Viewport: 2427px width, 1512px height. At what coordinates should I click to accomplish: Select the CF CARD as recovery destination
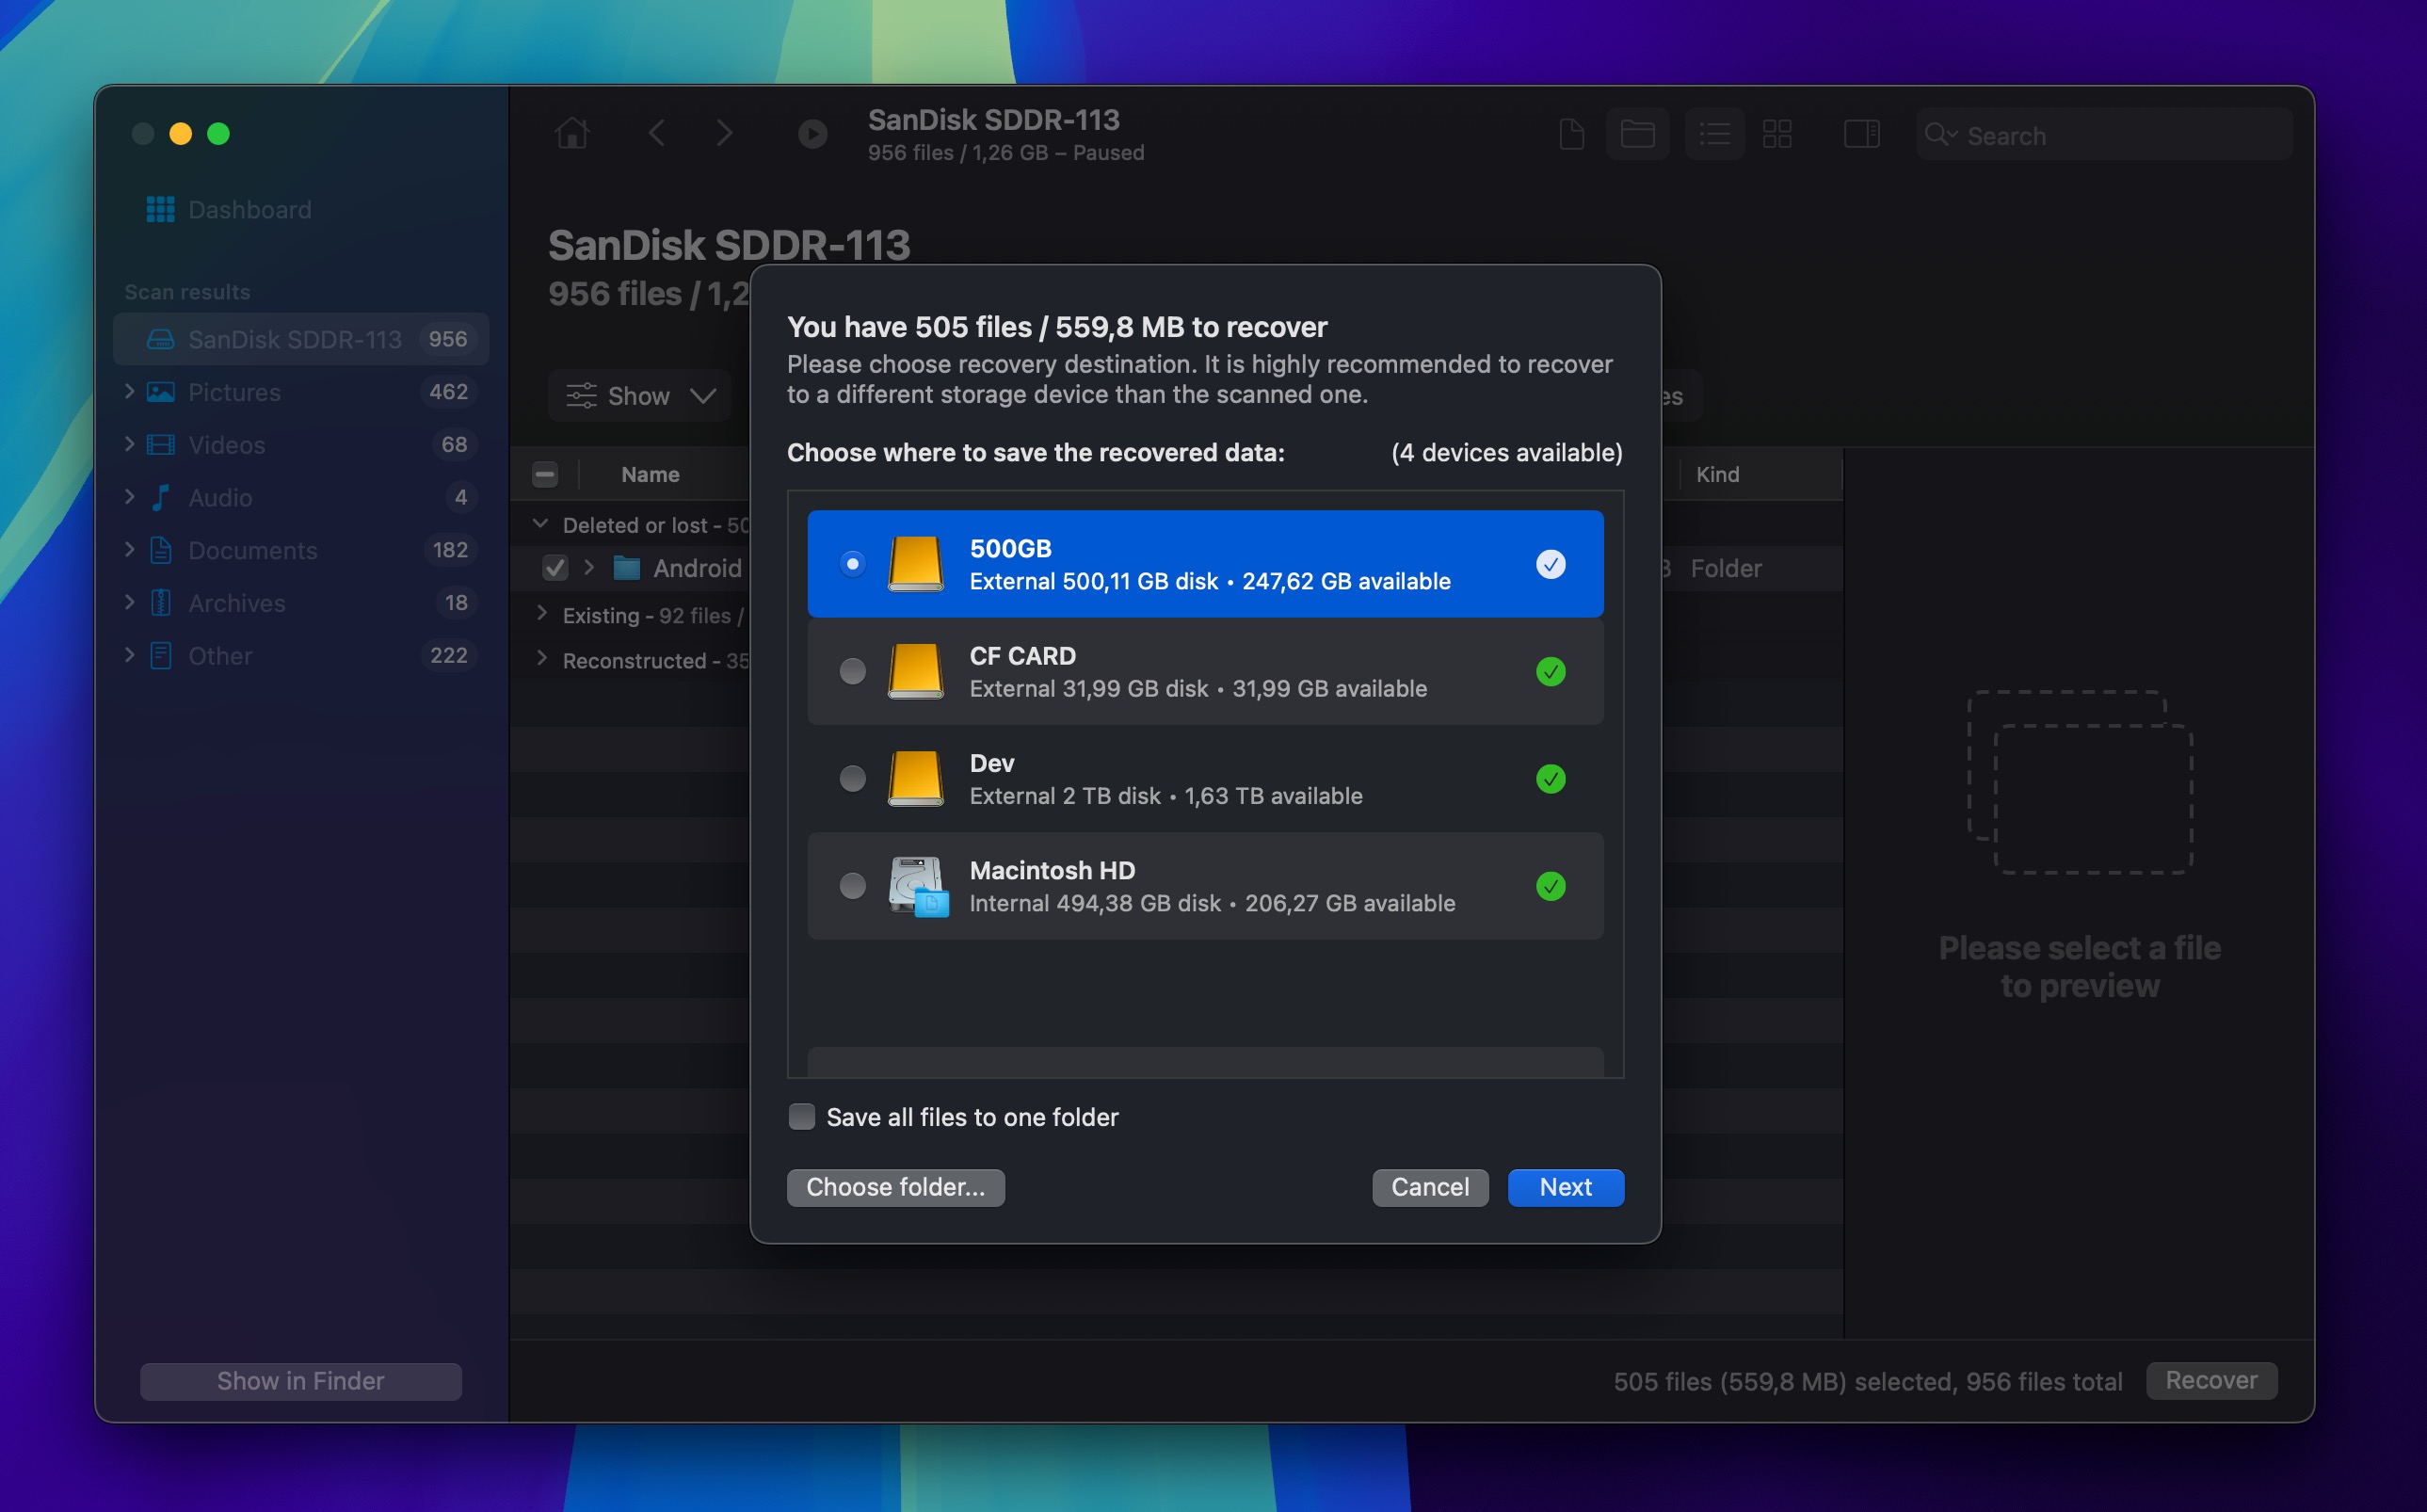(851, 670)
